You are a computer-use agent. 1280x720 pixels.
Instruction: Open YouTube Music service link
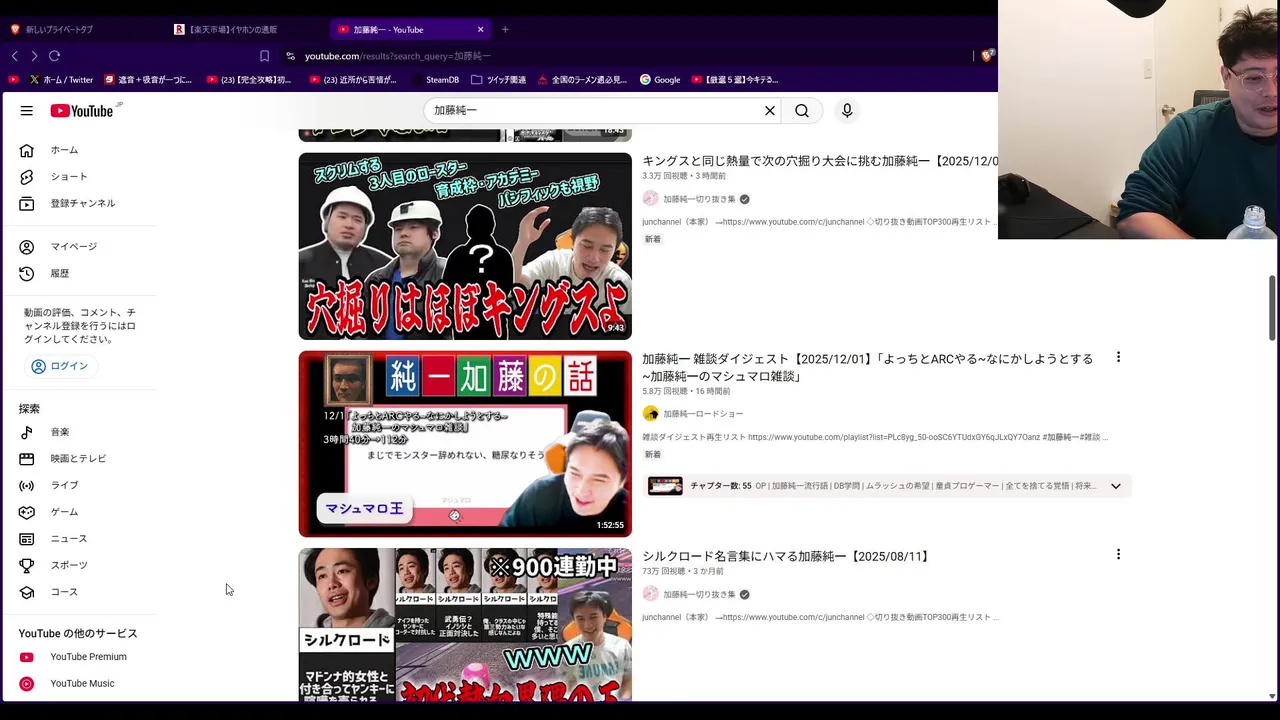80,684
